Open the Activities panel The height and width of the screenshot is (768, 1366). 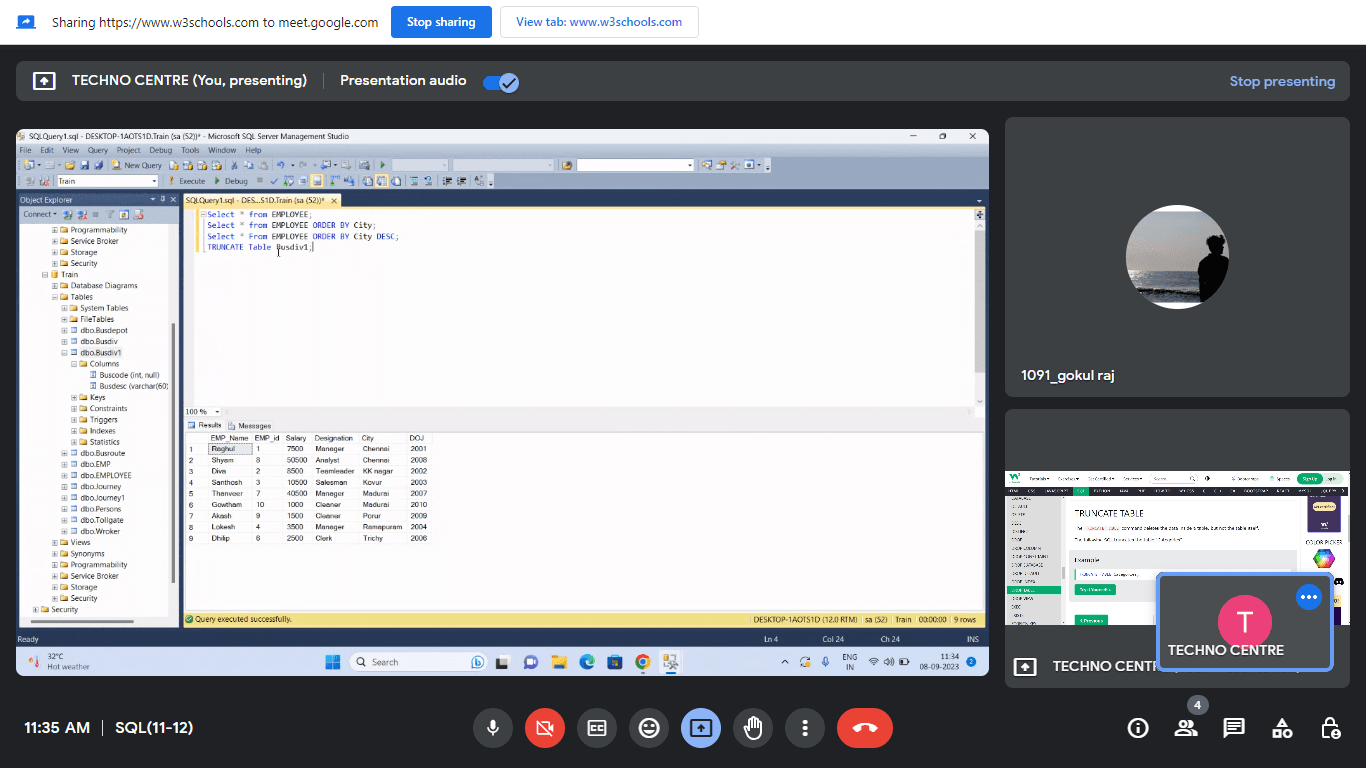1282,728
